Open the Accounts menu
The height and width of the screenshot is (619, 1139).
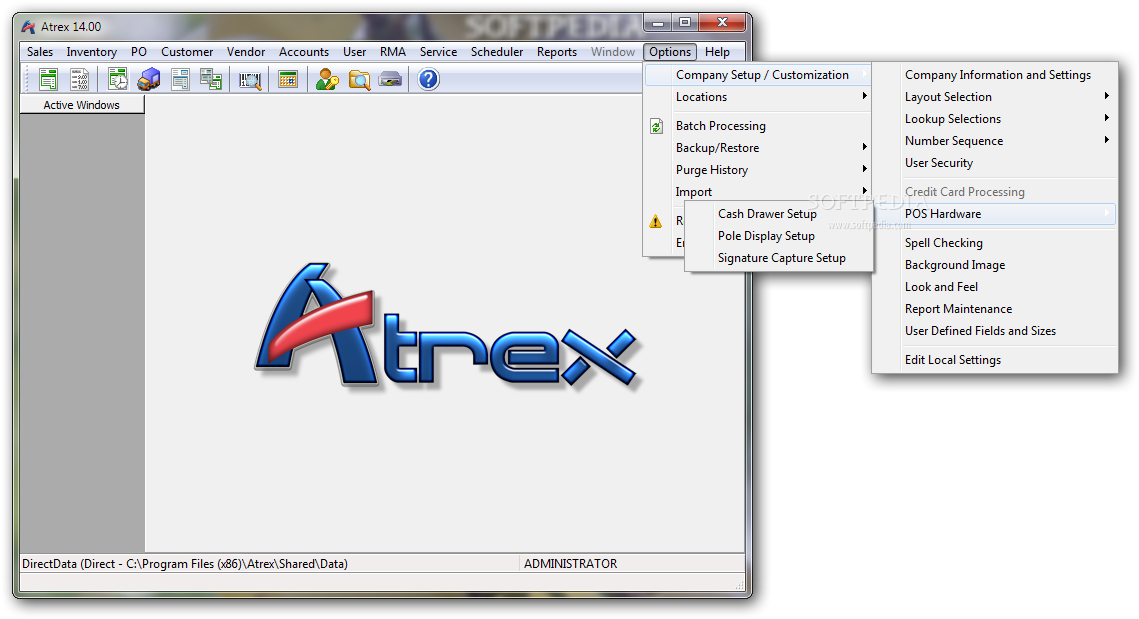point(304,52)
